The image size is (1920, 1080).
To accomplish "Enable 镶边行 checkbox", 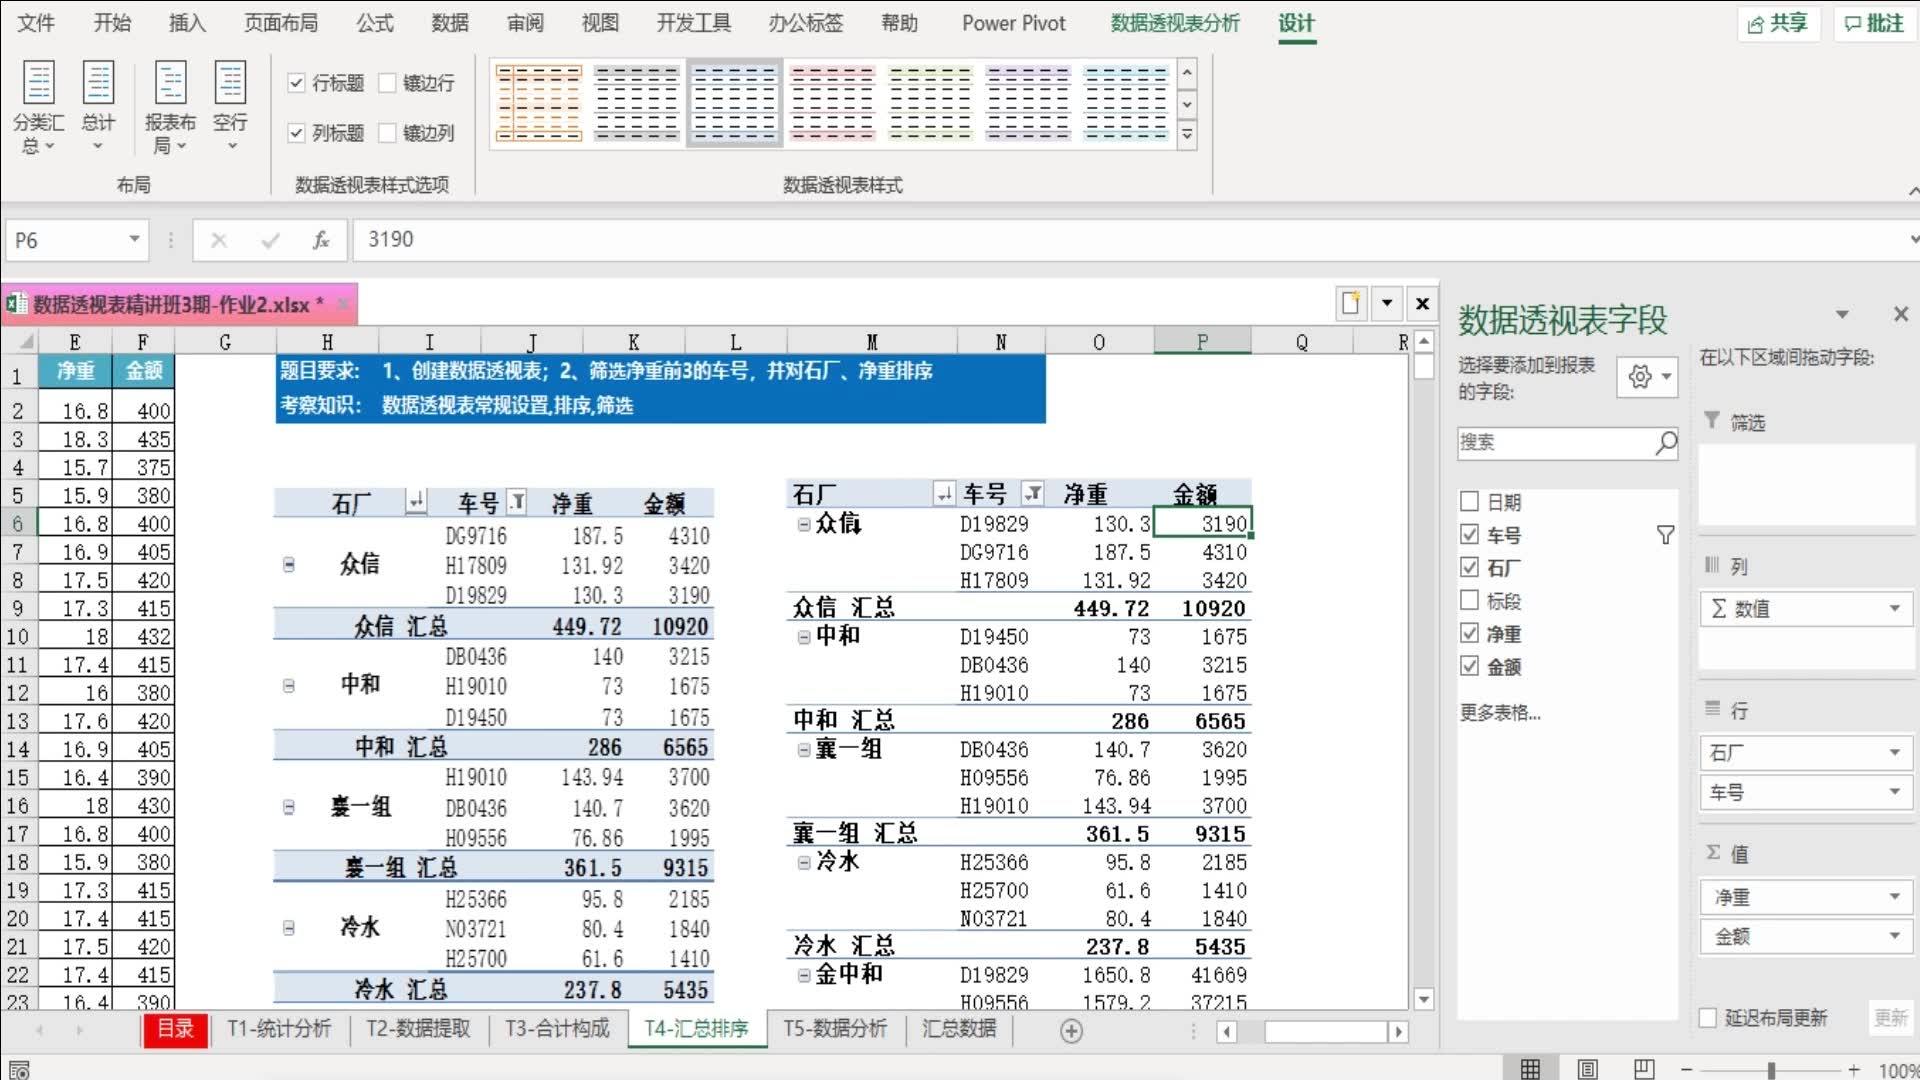I will click(x=386, y=82).
